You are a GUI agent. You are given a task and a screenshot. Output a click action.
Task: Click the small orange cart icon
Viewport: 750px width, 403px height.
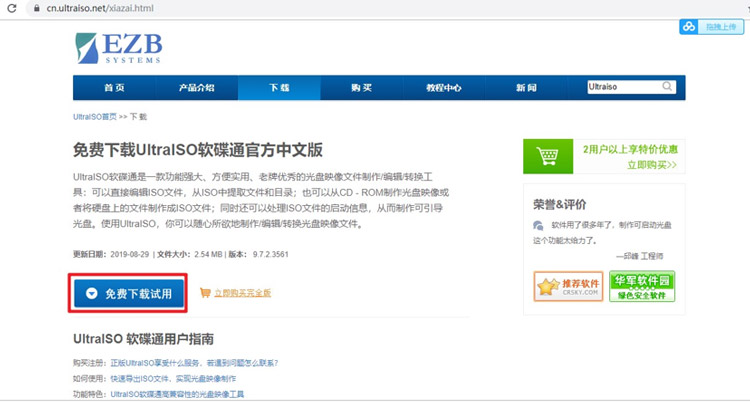tap(205, 293)
